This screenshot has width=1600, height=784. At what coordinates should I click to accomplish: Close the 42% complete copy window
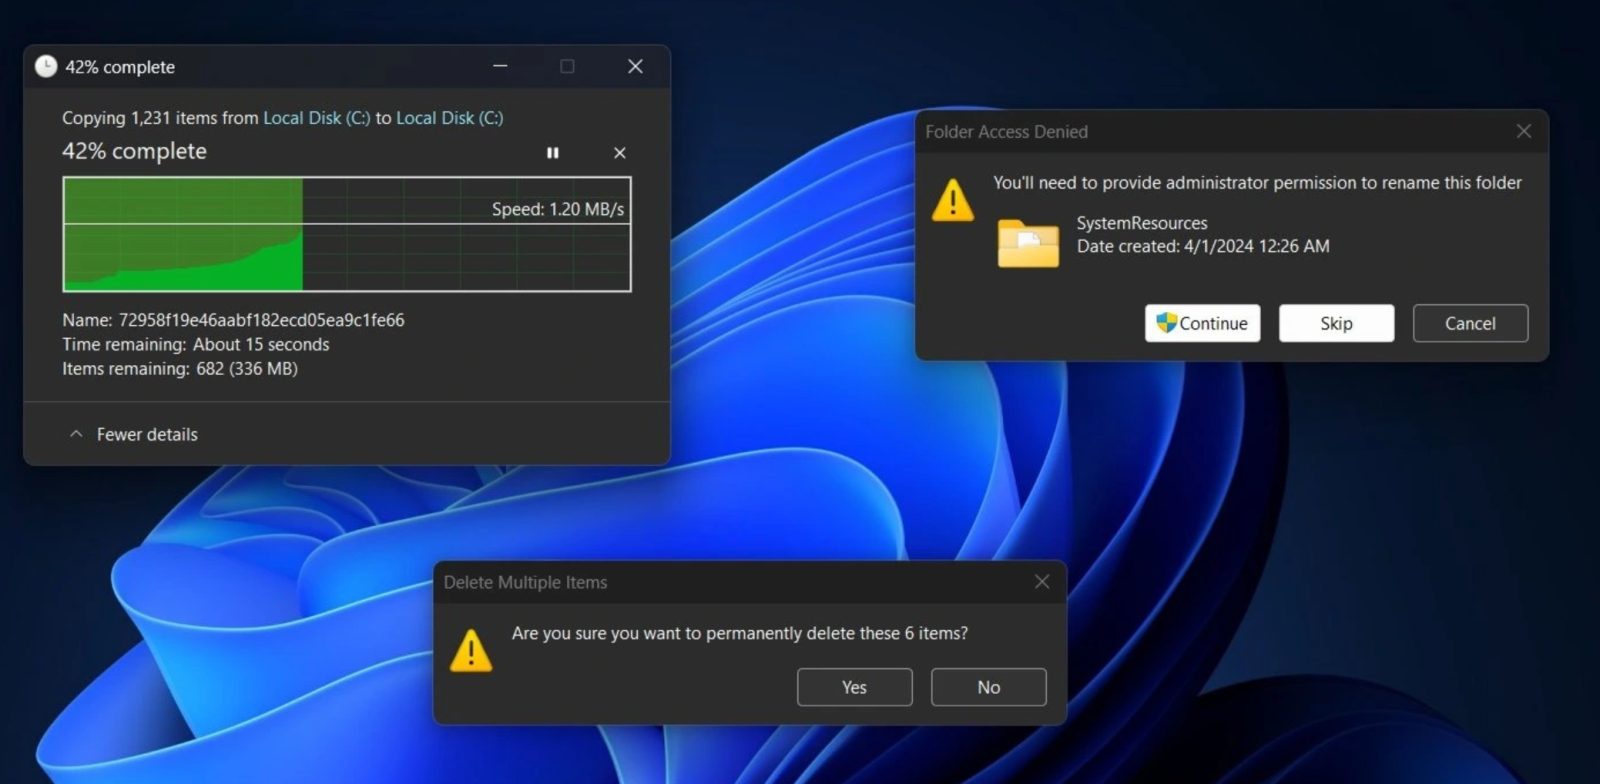point(635,66)
